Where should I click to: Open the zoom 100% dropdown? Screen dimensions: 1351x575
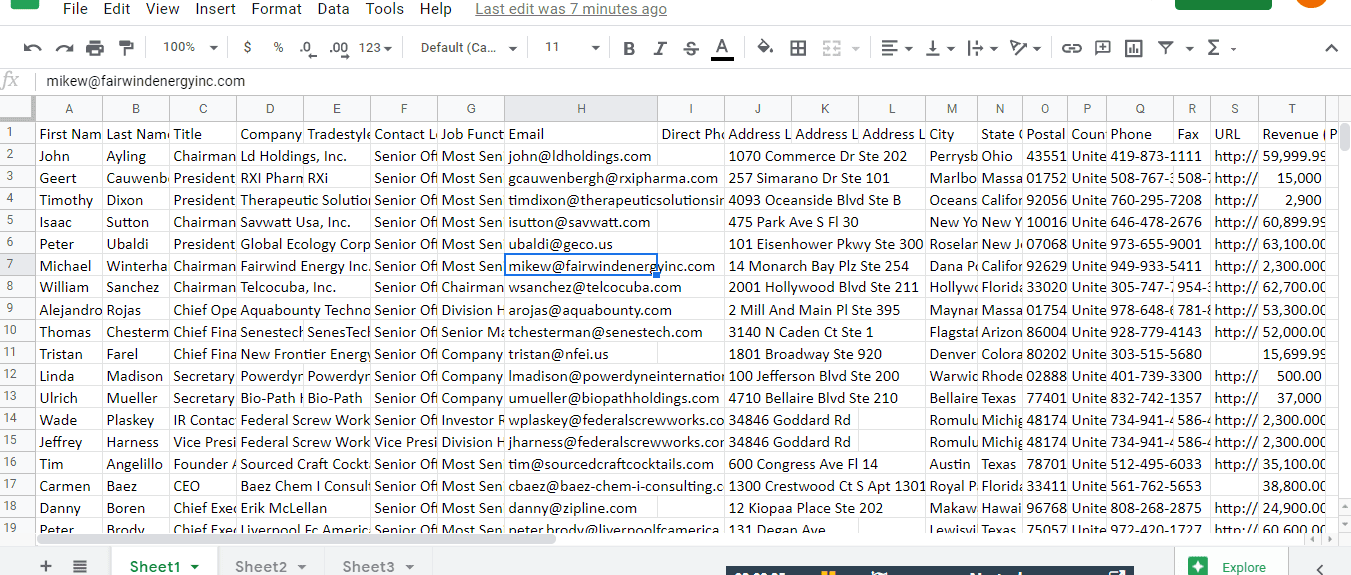point(191,48)
